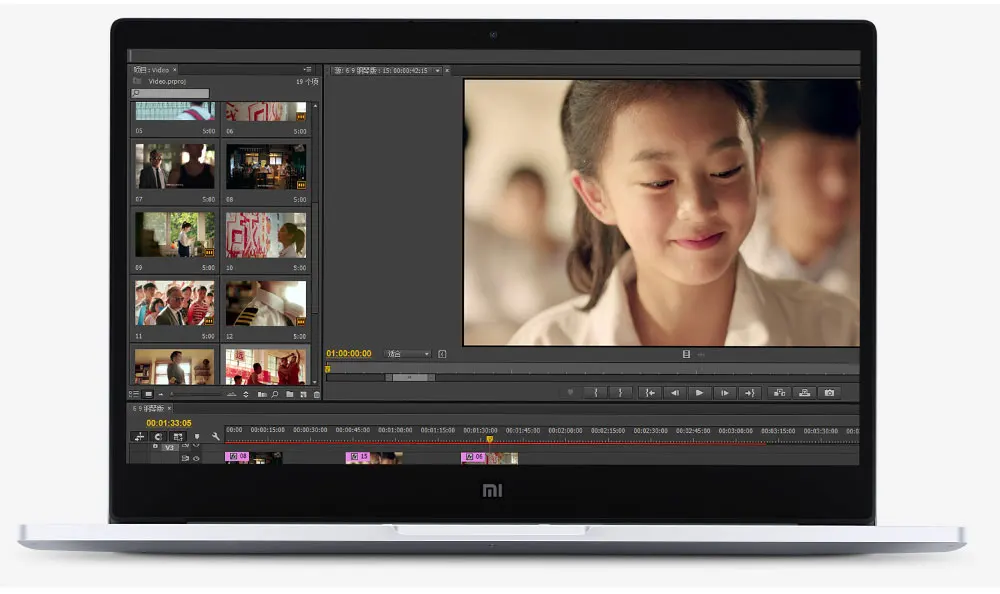Click the monitor zoom scroll bar handle
Screen dimensions: 1000x594
(x=411, y=378)
